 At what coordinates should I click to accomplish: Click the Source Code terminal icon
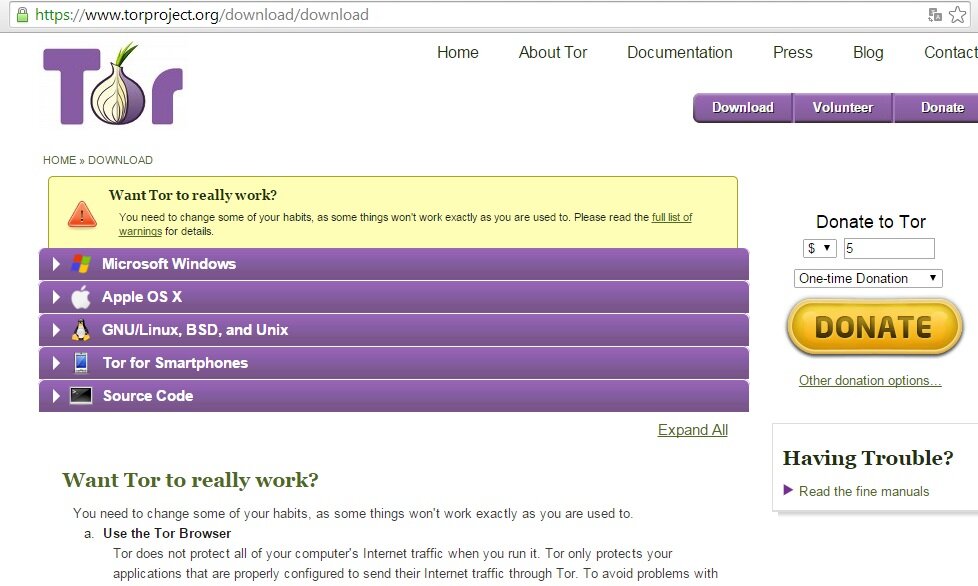(81, 395)
